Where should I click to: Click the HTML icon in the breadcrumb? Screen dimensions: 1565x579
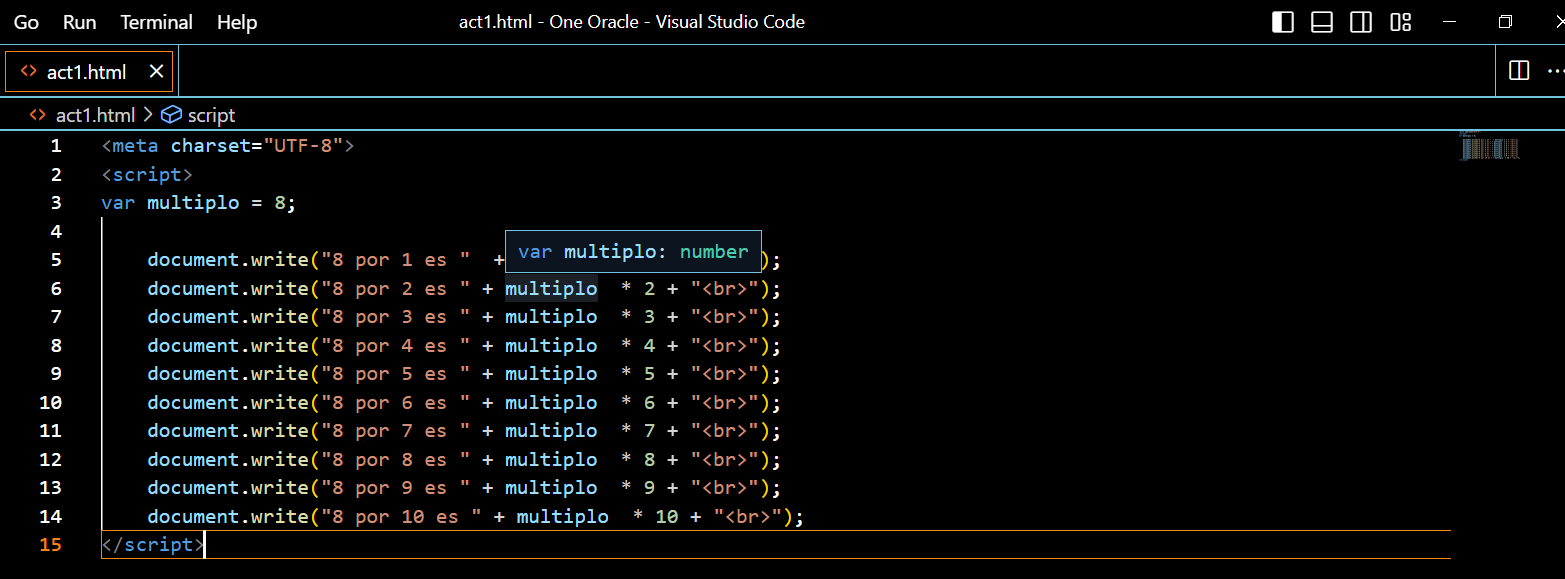point(37,115)
